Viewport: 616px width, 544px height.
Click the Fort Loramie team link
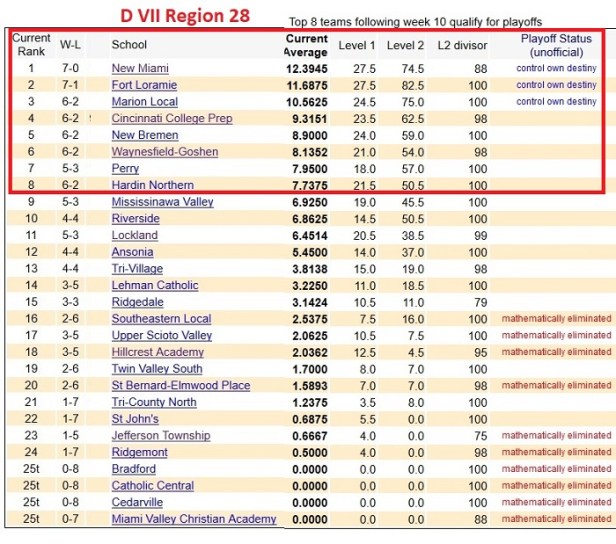[143, 85]
